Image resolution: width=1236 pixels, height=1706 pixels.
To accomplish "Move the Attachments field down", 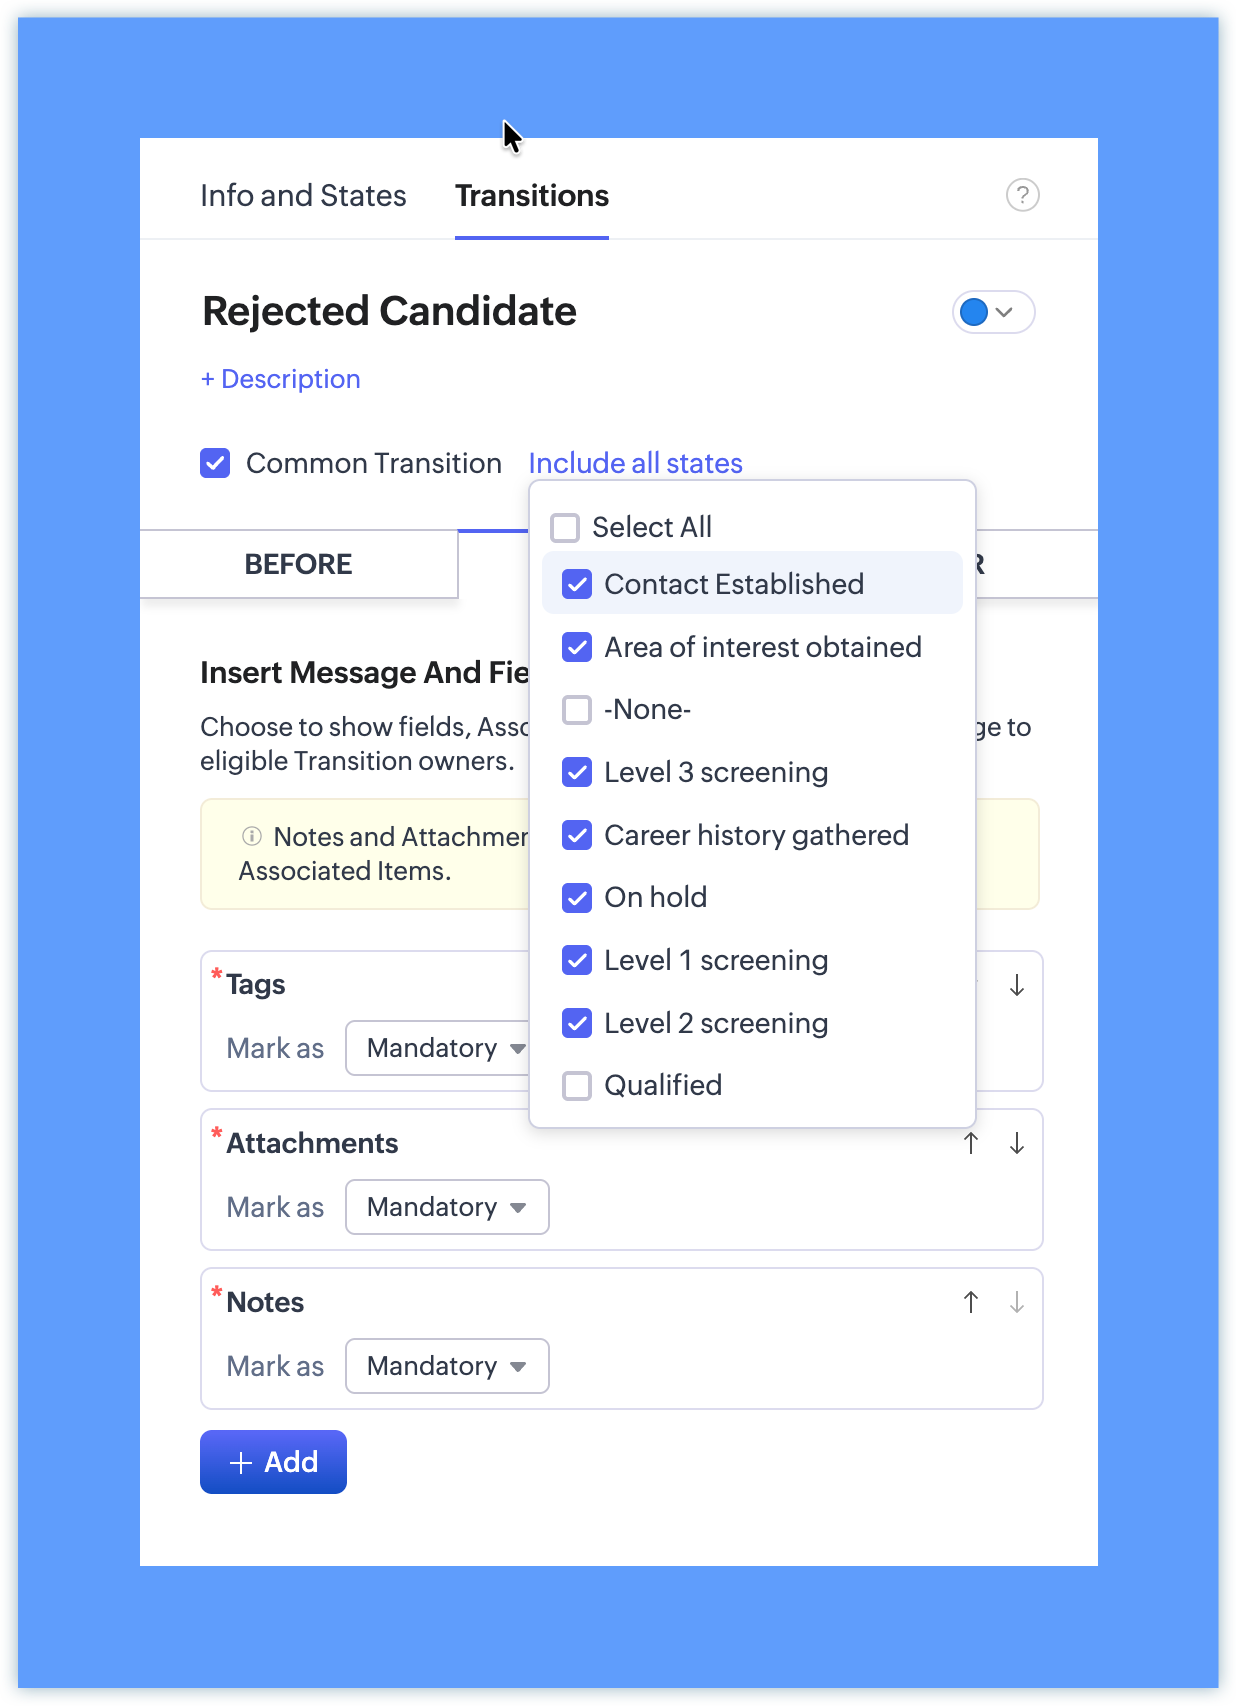I will click(1017, 1143).
